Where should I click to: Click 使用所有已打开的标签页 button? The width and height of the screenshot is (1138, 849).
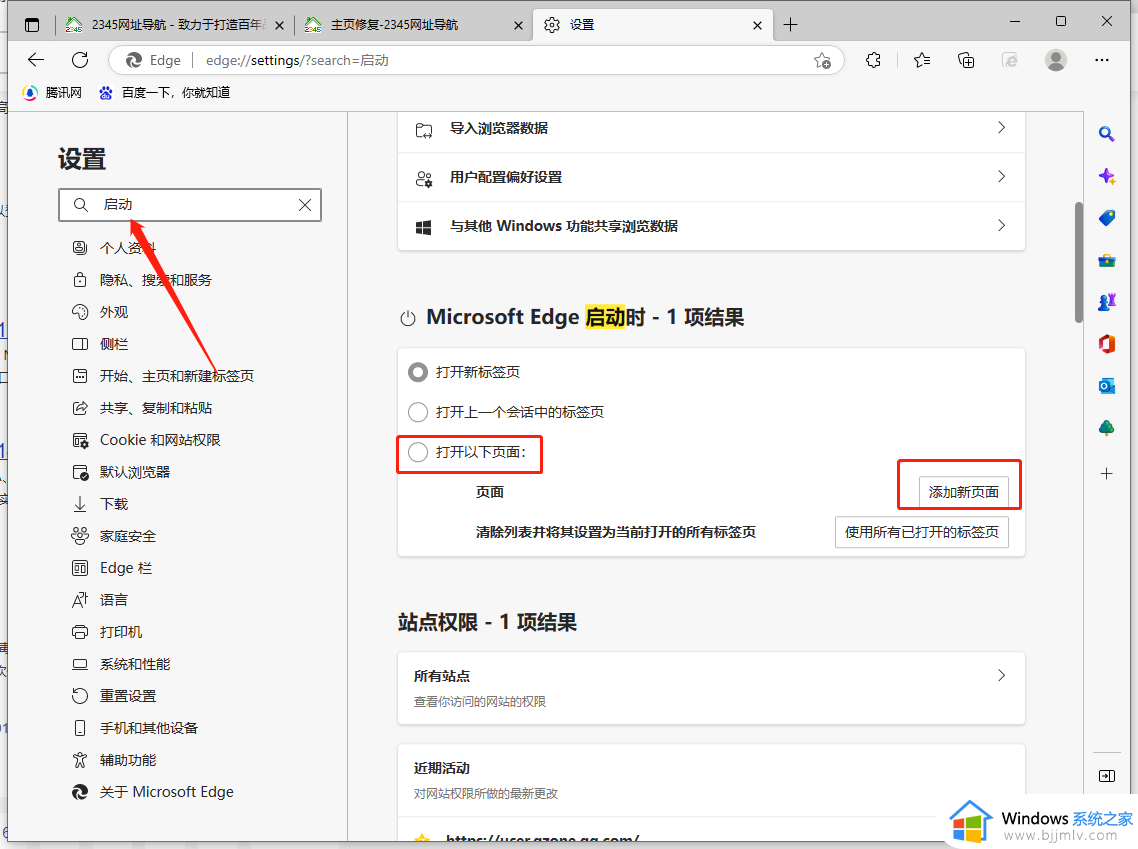(x=922, y=532)
